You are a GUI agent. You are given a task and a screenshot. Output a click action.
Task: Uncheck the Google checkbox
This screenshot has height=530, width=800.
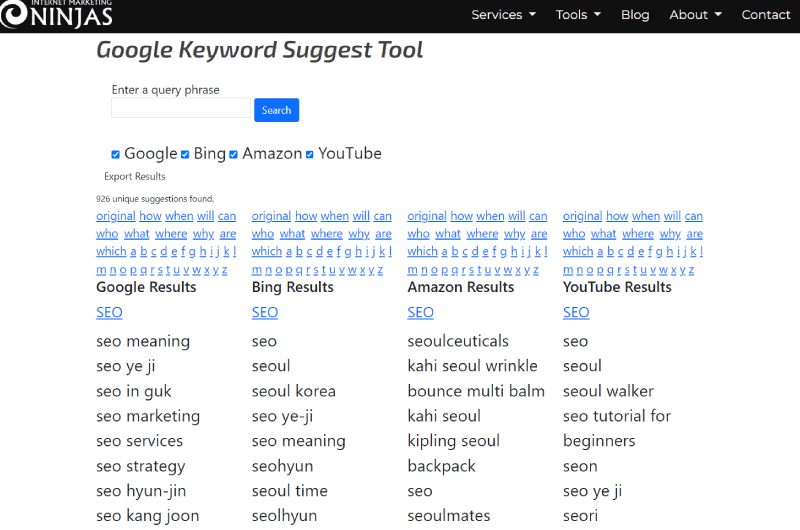(x=115, y=154)
